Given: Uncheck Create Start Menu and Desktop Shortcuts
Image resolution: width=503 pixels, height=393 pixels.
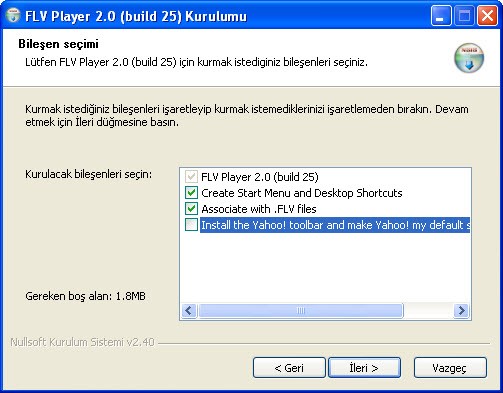Looking at the screenshot, I should click(x=191, y=193).
